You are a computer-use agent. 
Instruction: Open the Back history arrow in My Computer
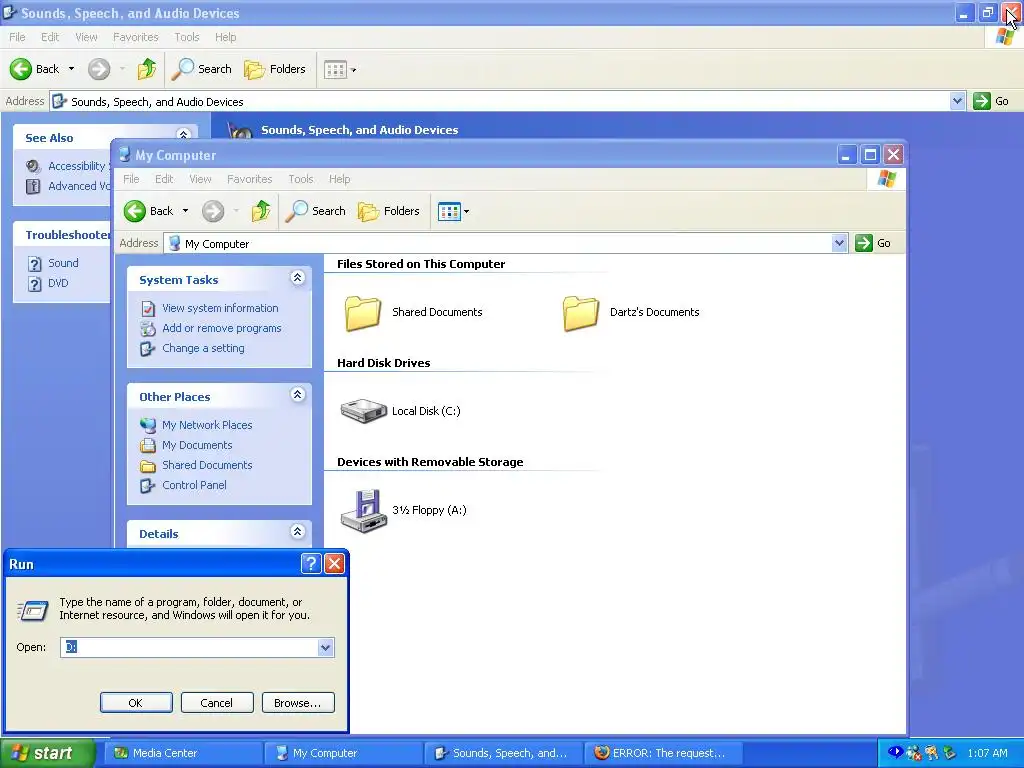click(185, 211)
